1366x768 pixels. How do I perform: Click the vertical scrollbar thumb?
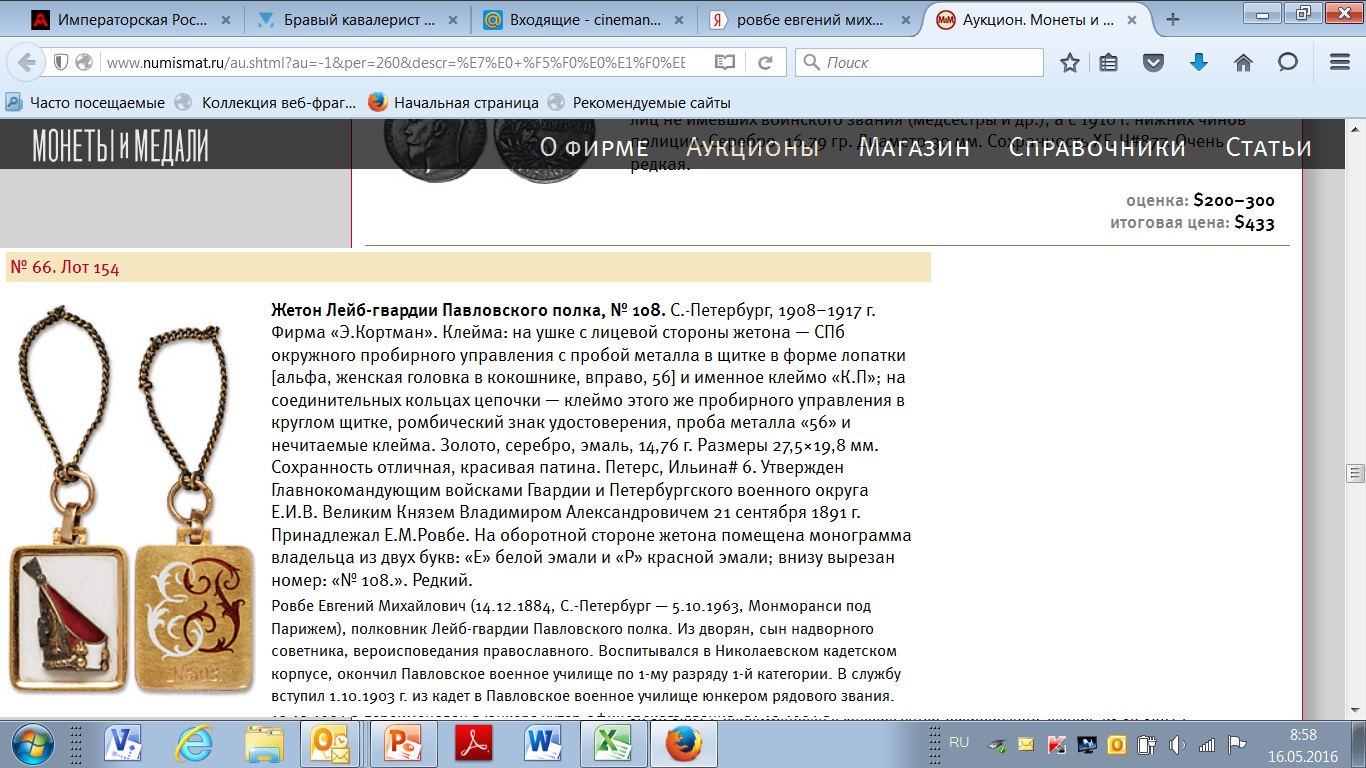1356,472
